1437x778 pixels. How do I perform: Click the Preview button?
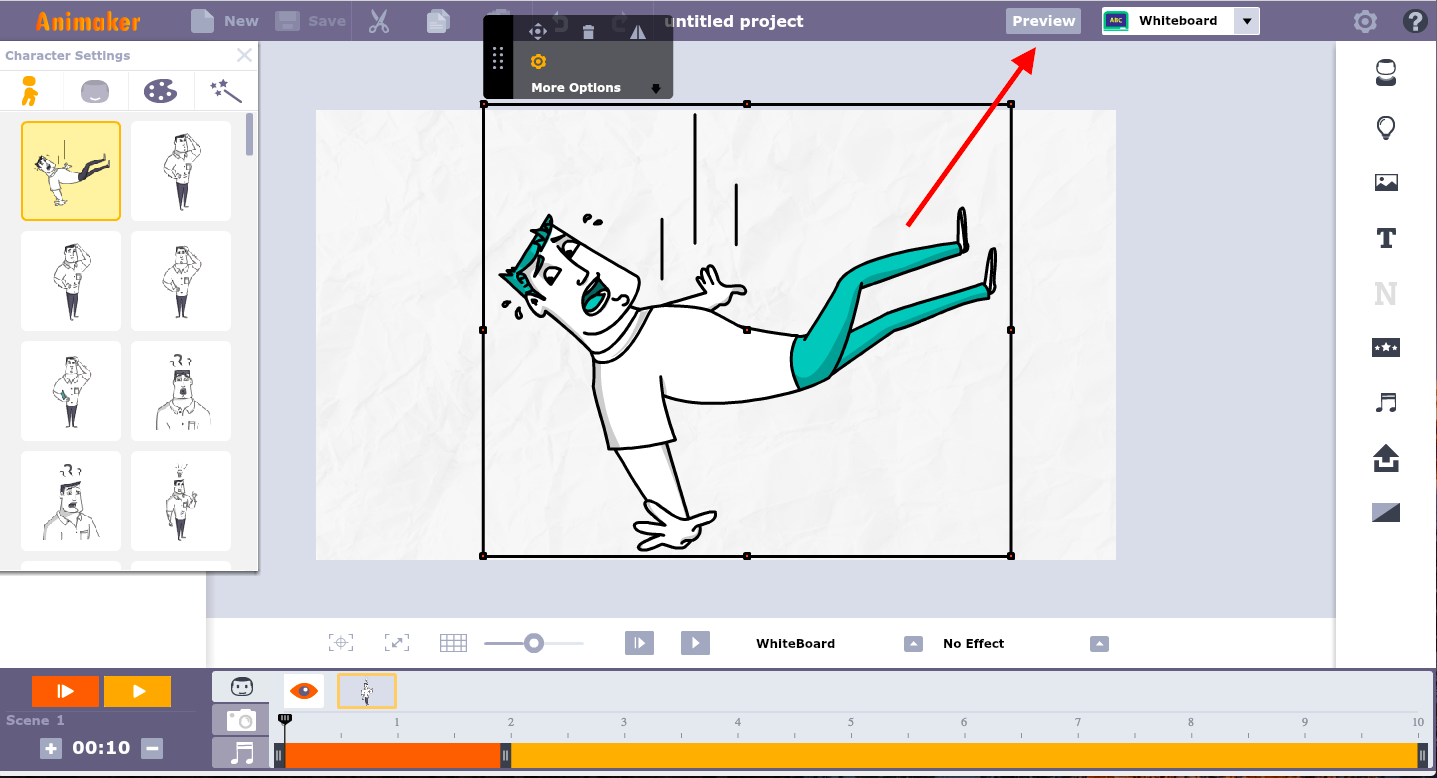click(1043, 20)
